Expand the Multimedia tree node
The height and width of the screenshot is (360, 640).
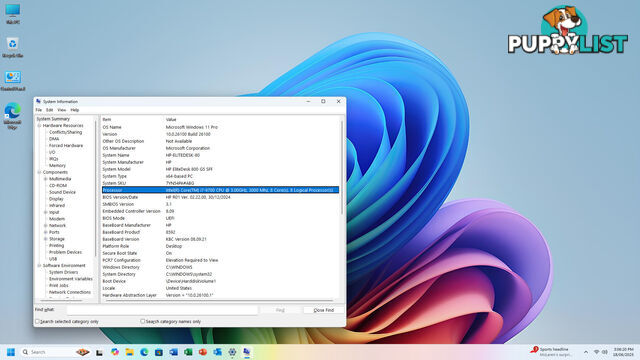coord(45,179)
